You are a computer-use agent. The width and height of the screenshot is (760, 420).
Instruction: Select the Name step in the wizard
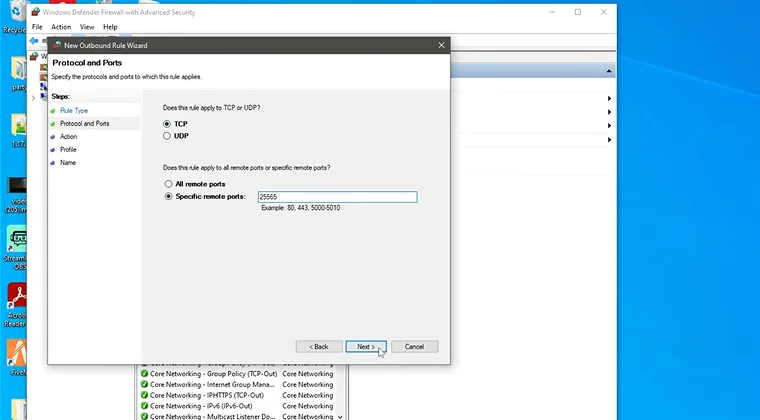pyautogui.click(x=67, y=163)
